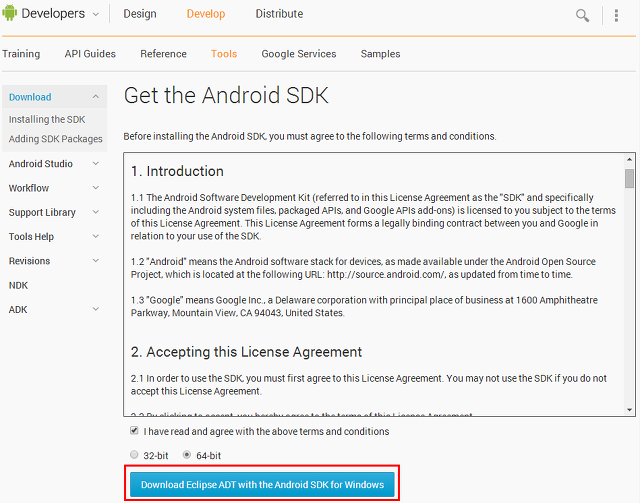The width and height of the screenshot is (640, 503).
Task: Click '2. Accepting this License Agreement' heading
Action: coord(246,352)
